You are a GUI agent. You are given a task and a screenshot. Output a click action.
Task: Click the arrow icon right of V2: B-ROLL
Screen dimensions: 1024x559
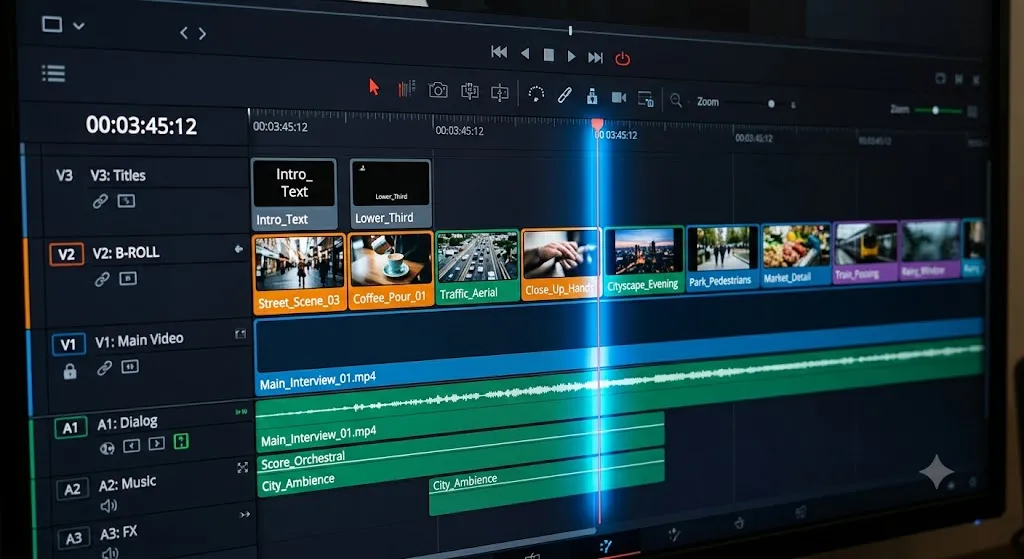click(x=238, y=249)
